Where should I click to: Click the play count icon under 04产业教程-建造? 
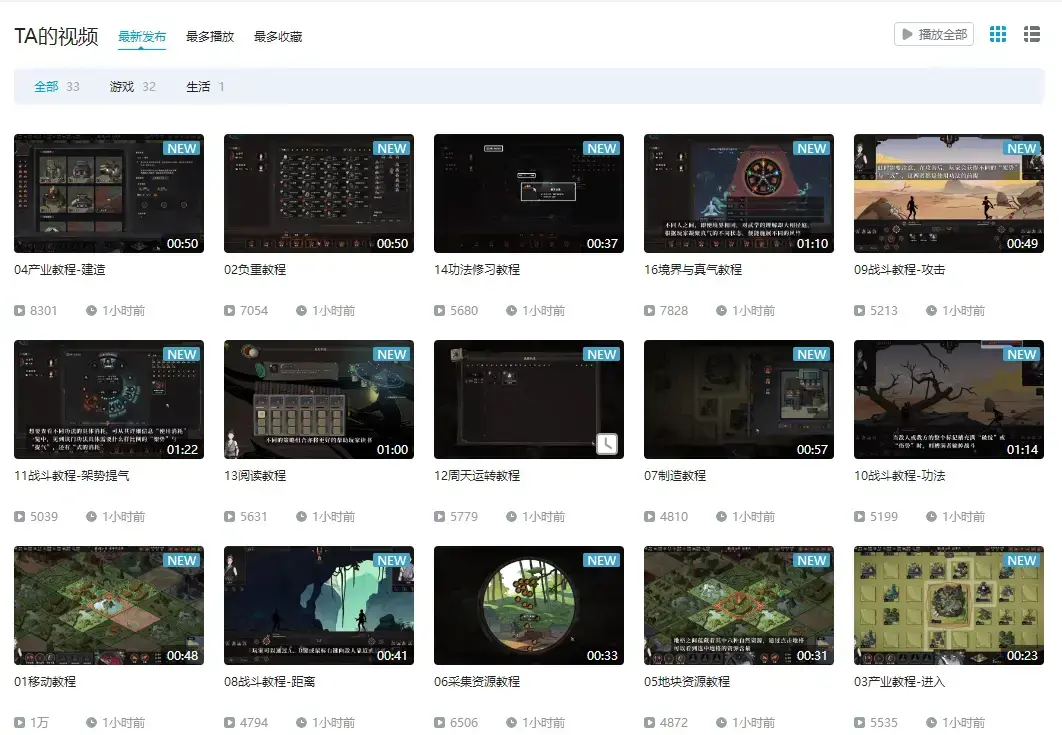(19, 310)
